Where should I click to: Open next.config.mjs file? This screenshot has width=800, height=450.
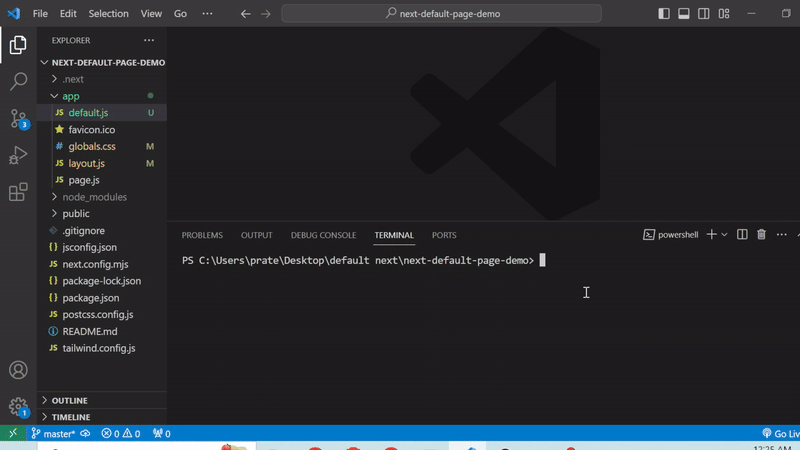tap(102, 264)
